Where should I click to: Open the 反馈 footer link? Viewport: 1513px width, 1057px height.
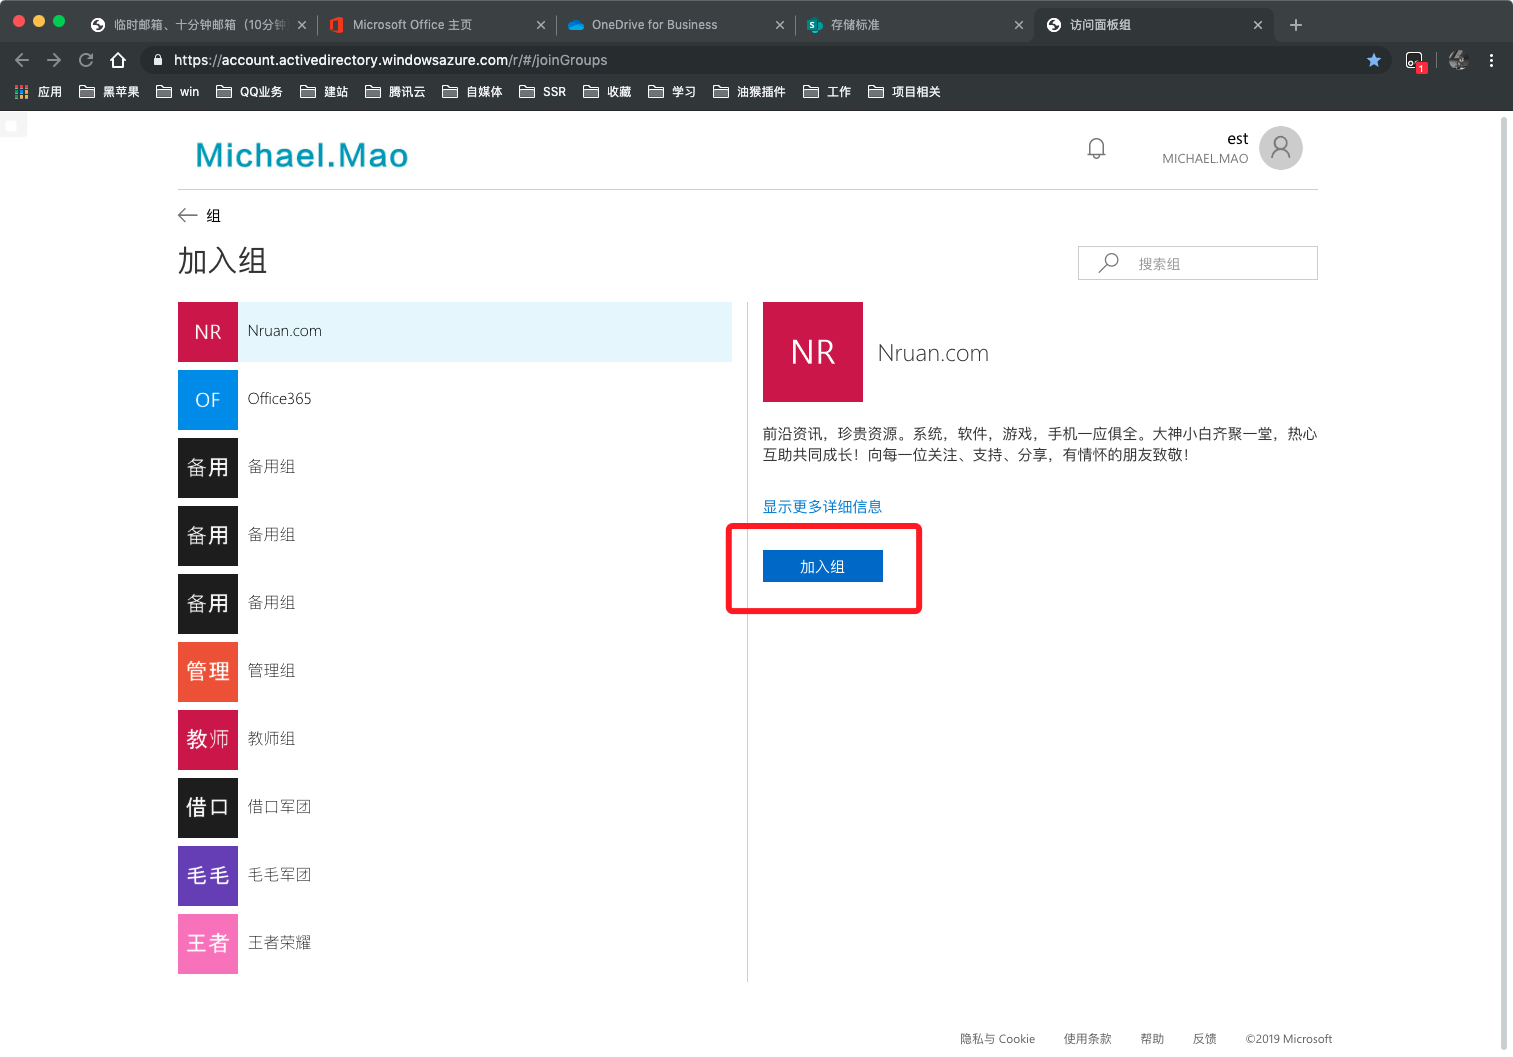coord(1205,1039)
